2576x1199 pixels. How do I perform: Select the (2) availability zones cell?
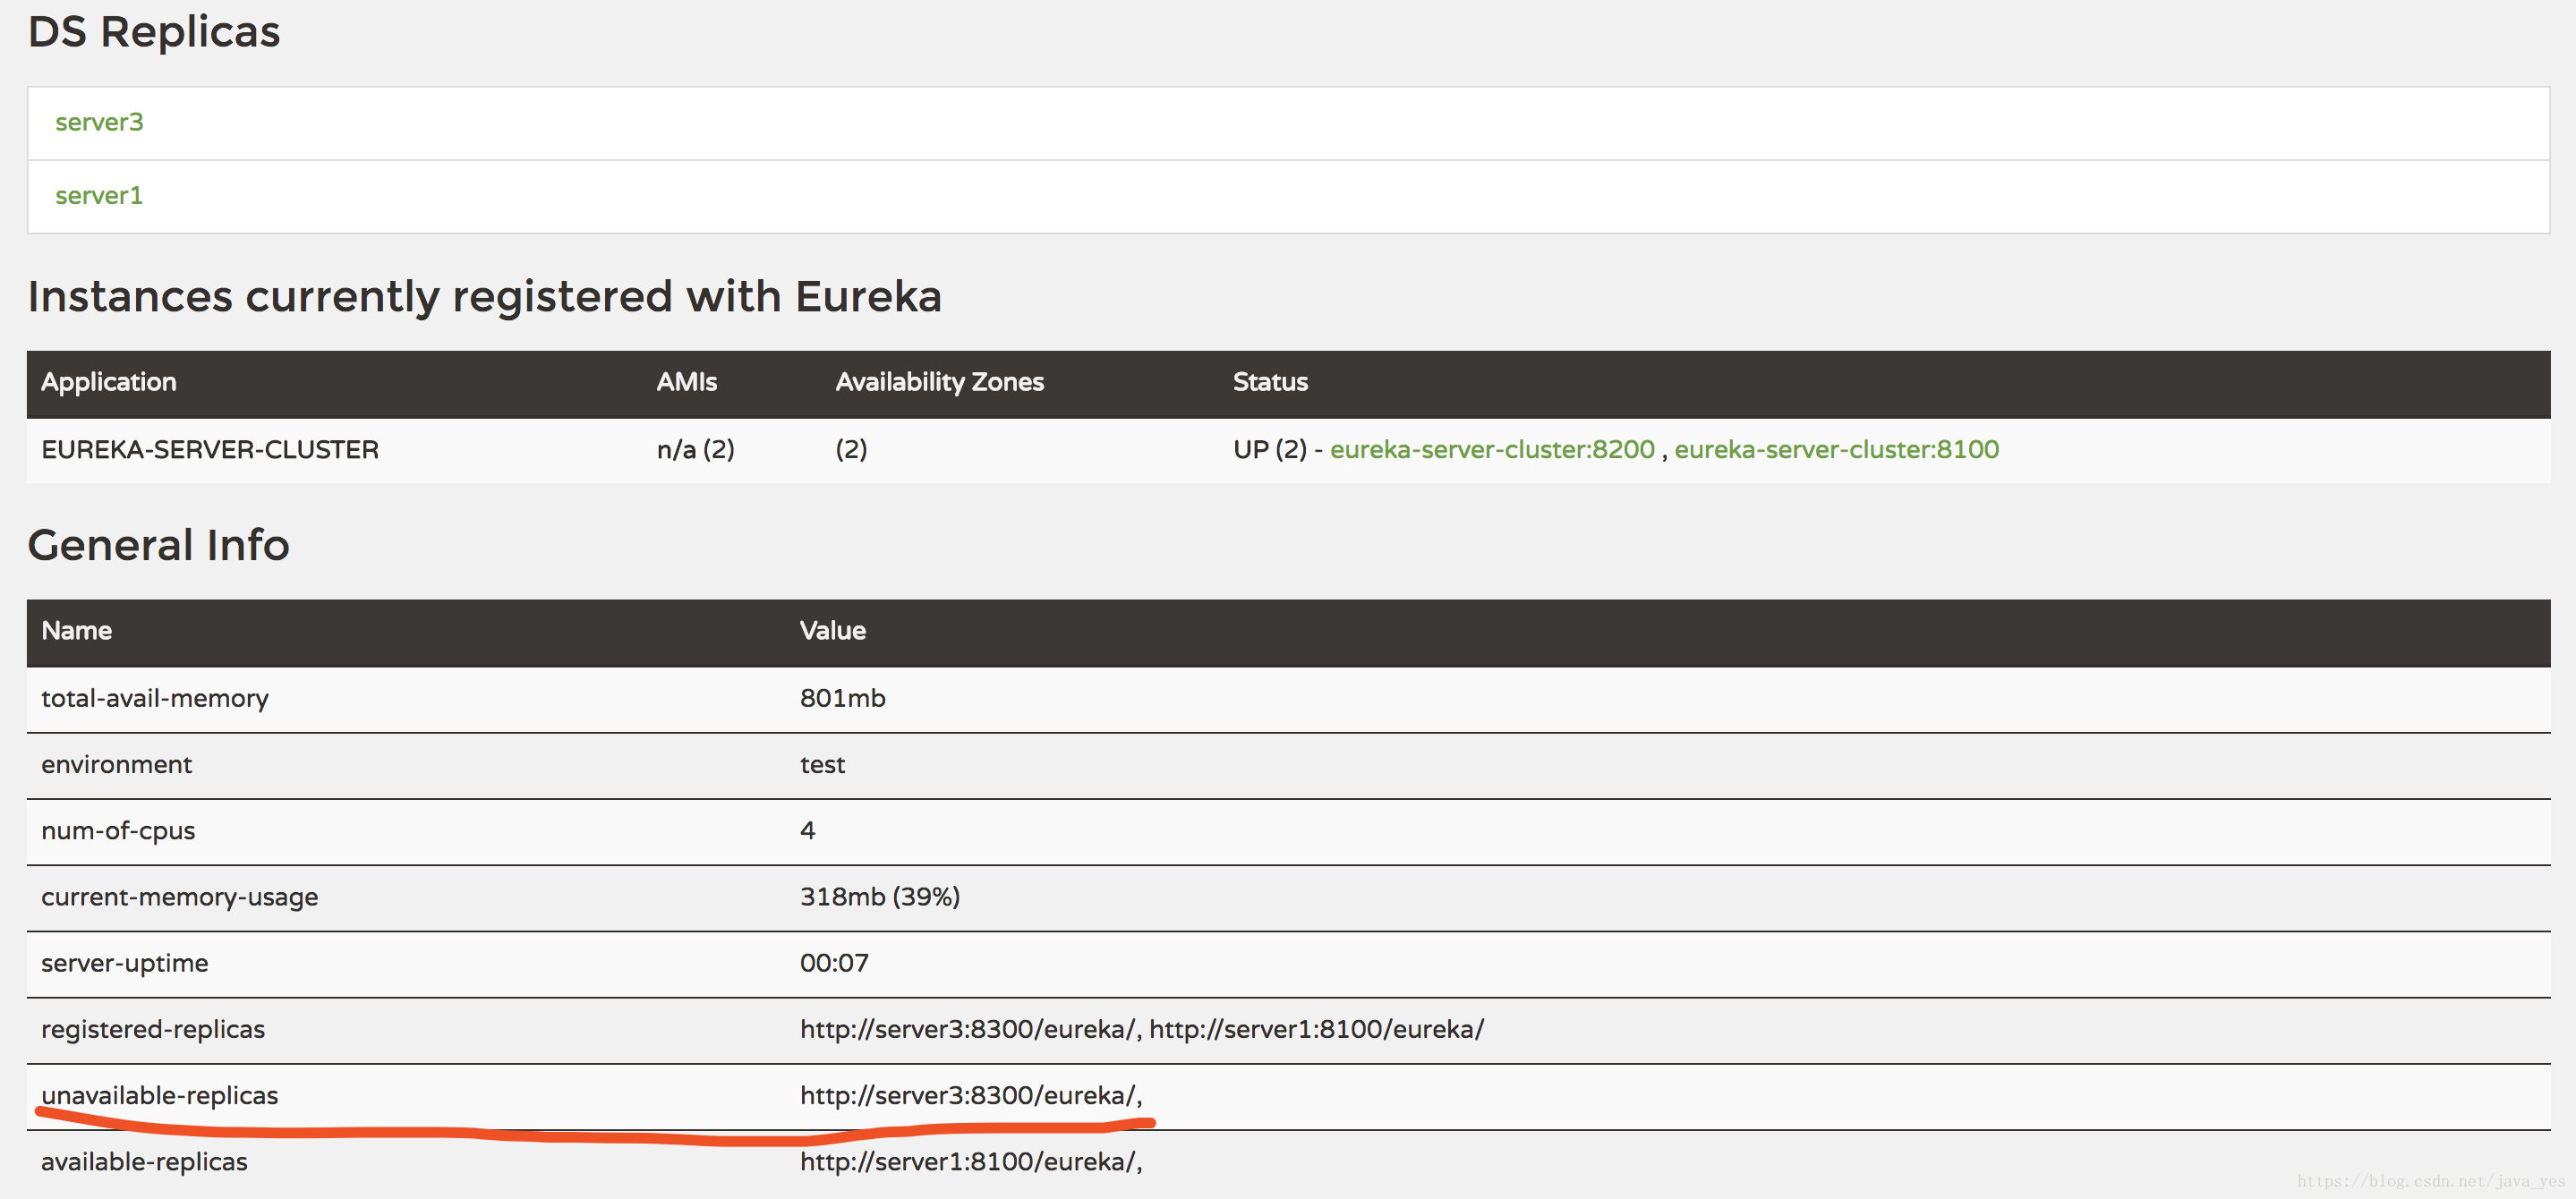(x=852, y=450)
